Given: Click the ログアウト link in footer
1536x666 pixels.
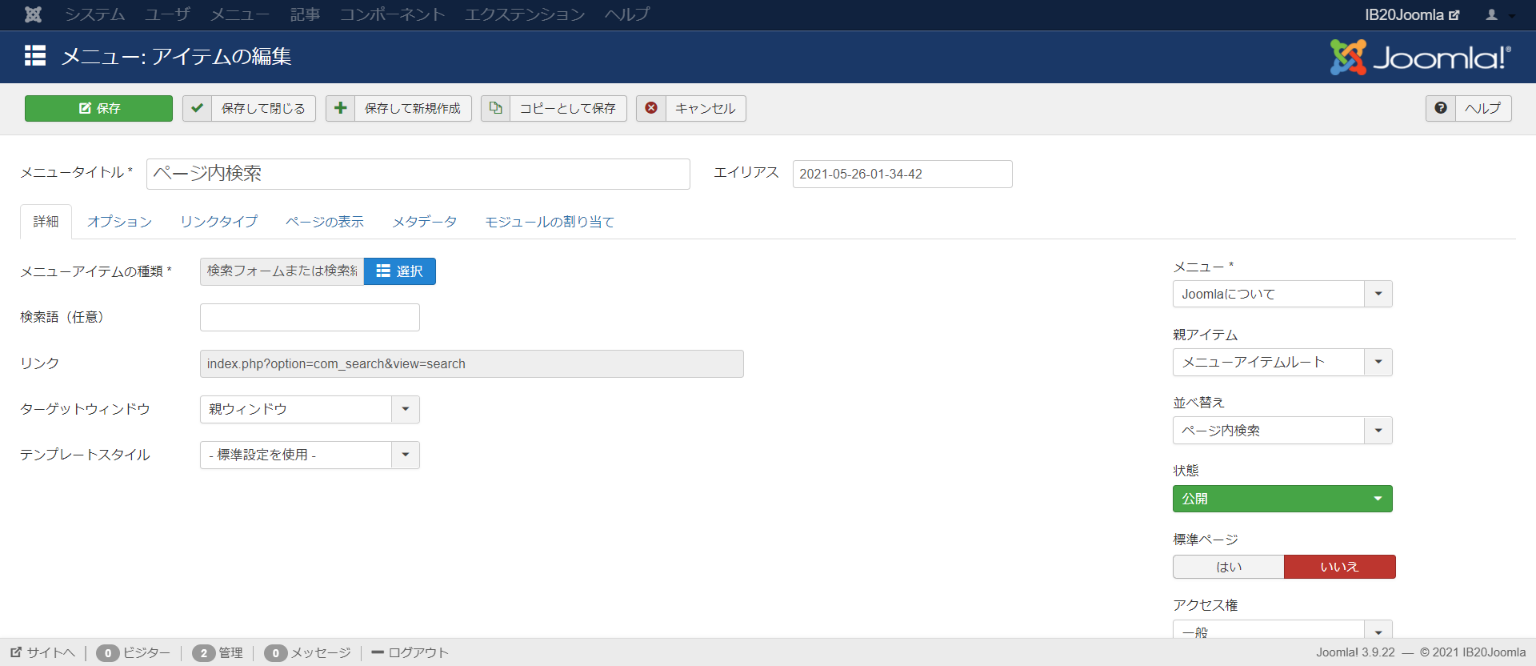Looking at the screenshot, I should tap(410, 653).
